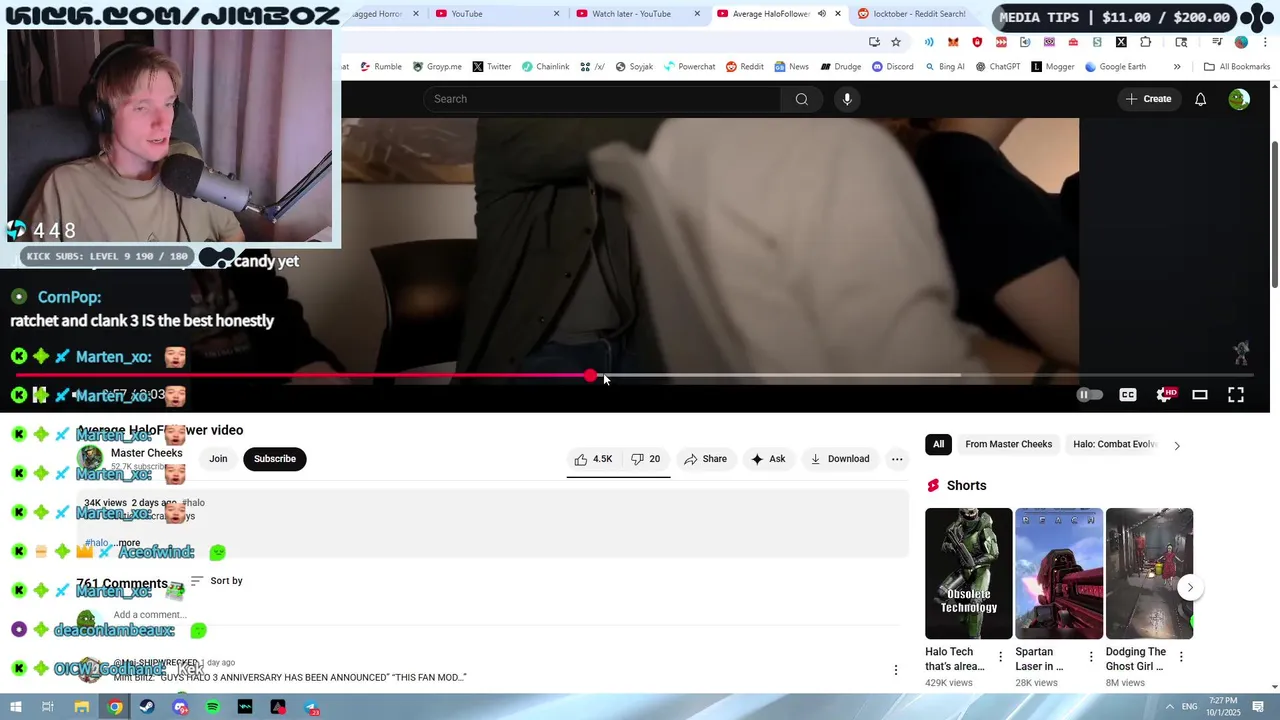Open more actions menu on the video
1280x720 pixels.
[897, 459]
